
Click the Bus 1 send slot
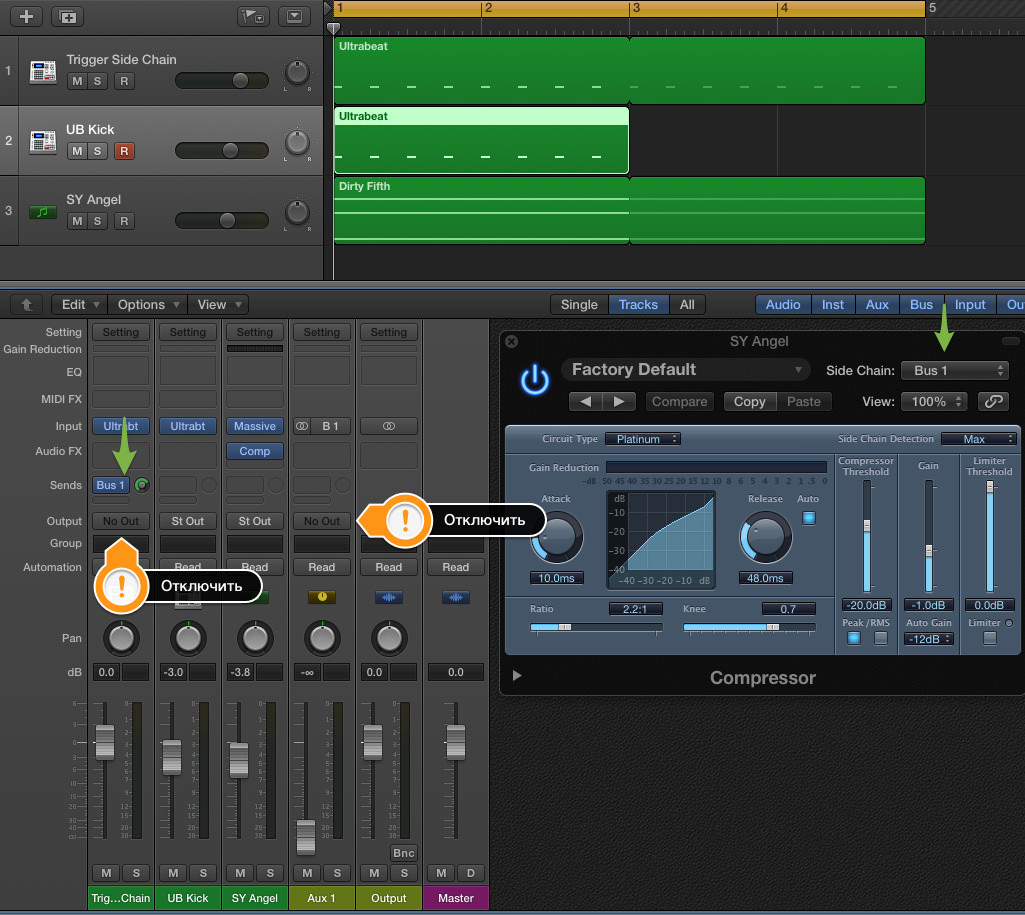click(110, 485)
